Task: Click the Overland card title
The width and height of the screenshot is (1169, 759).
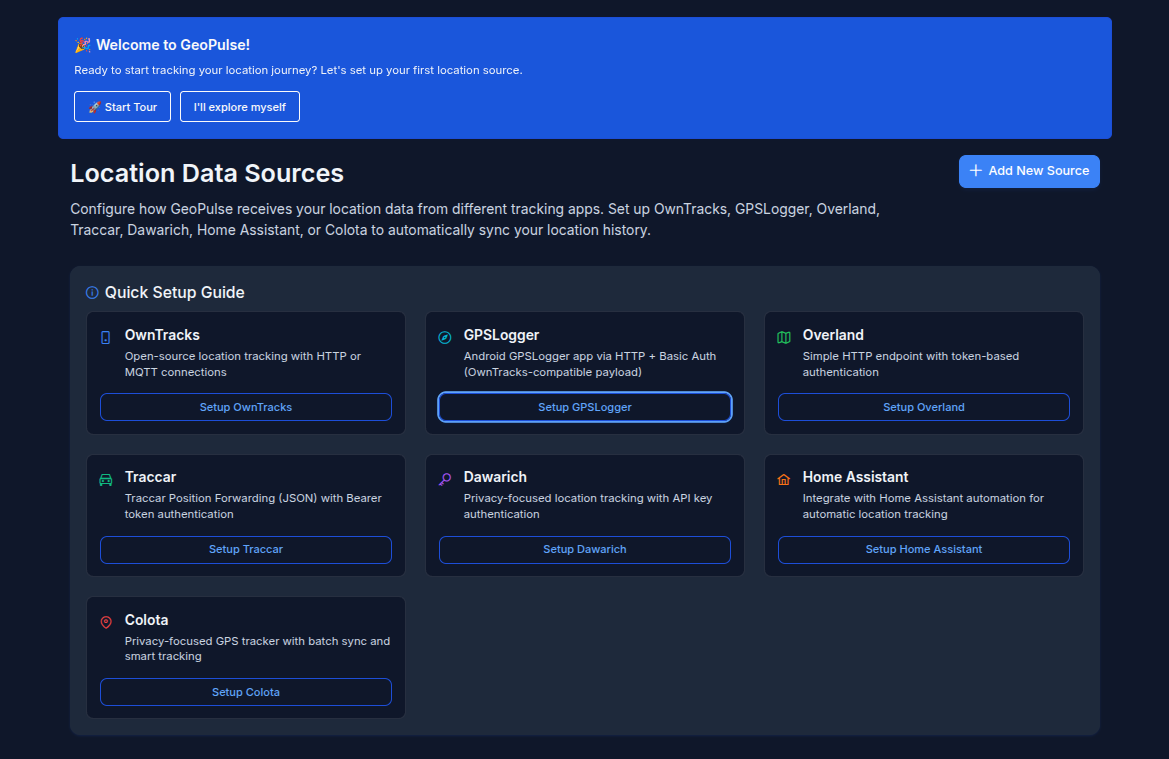Action: tap(833, 335)
